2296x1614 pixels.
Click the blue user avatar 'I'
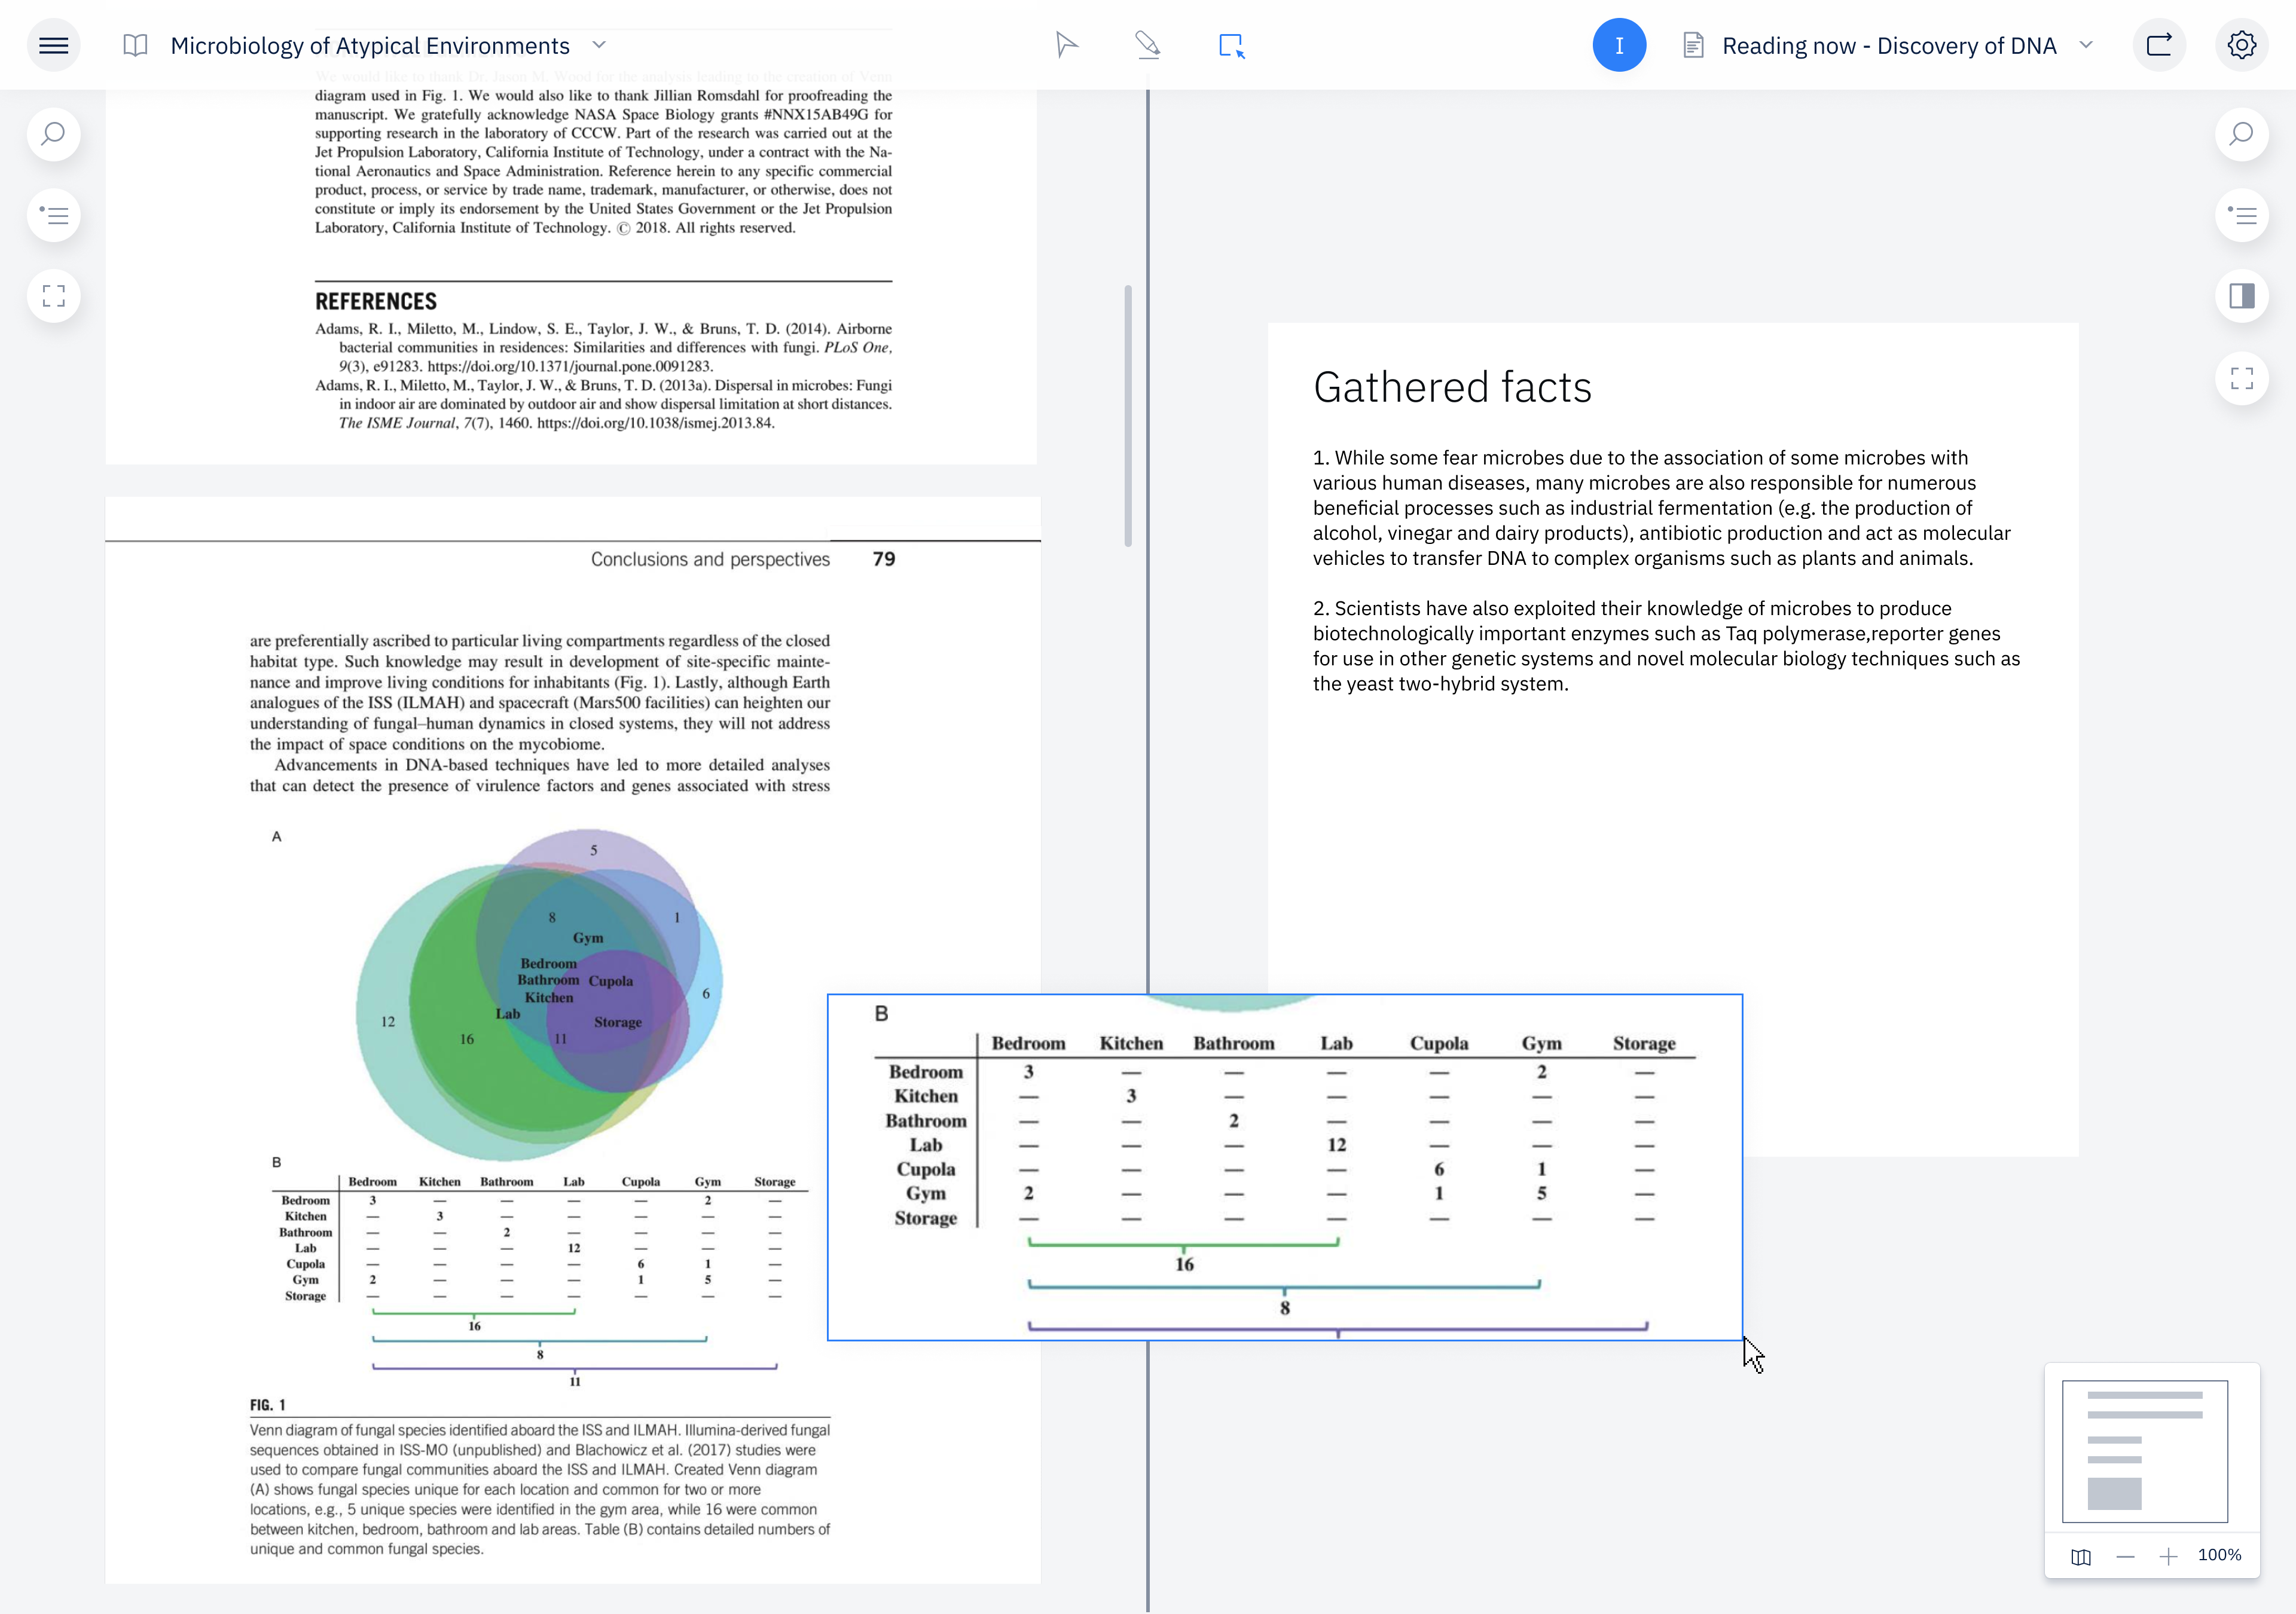coord(1619,45)
